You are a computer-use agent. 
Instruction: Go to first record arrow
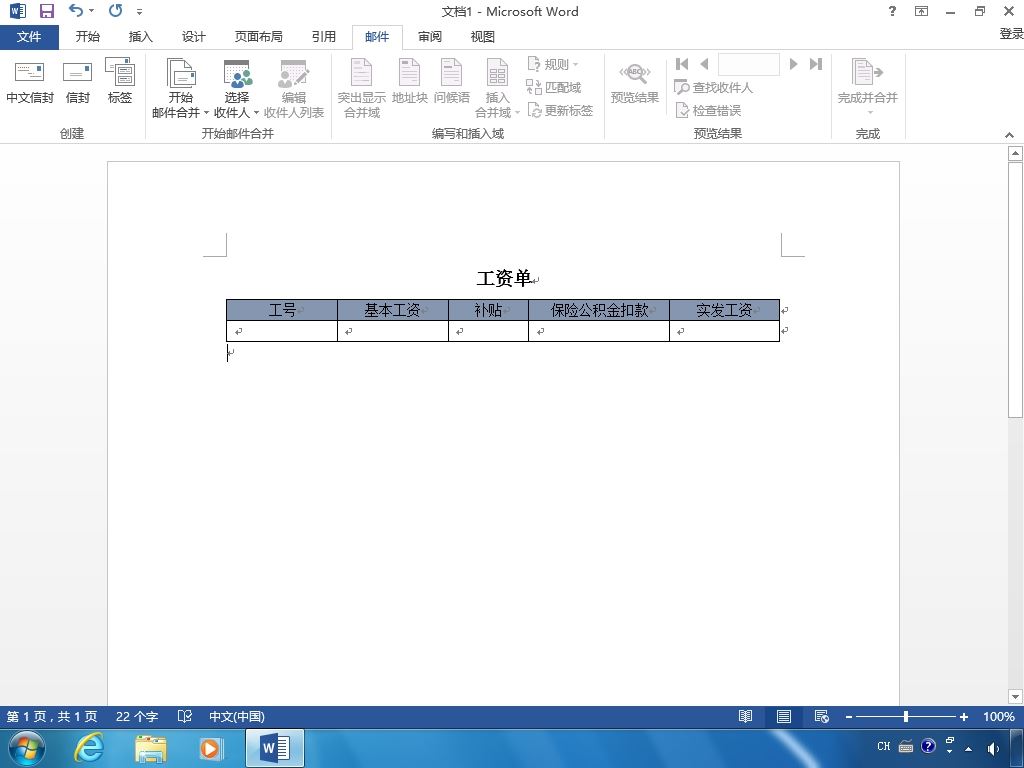tap(682, 64)
